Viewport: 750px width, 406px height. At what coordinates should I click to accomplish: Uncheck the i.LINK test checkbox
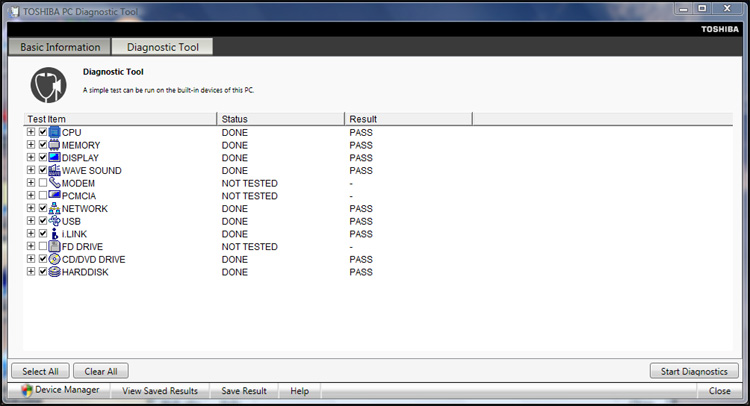click(43, 233)
